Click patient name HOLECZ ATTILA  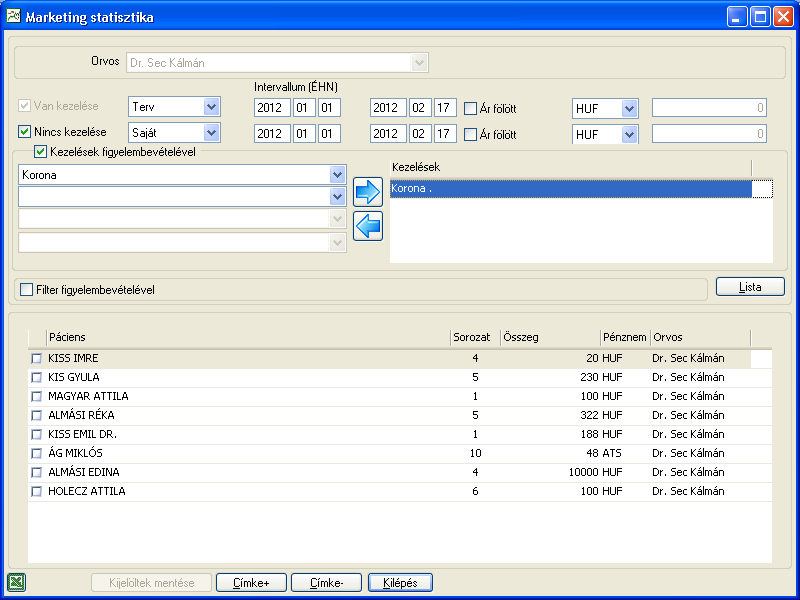[87, 491]
